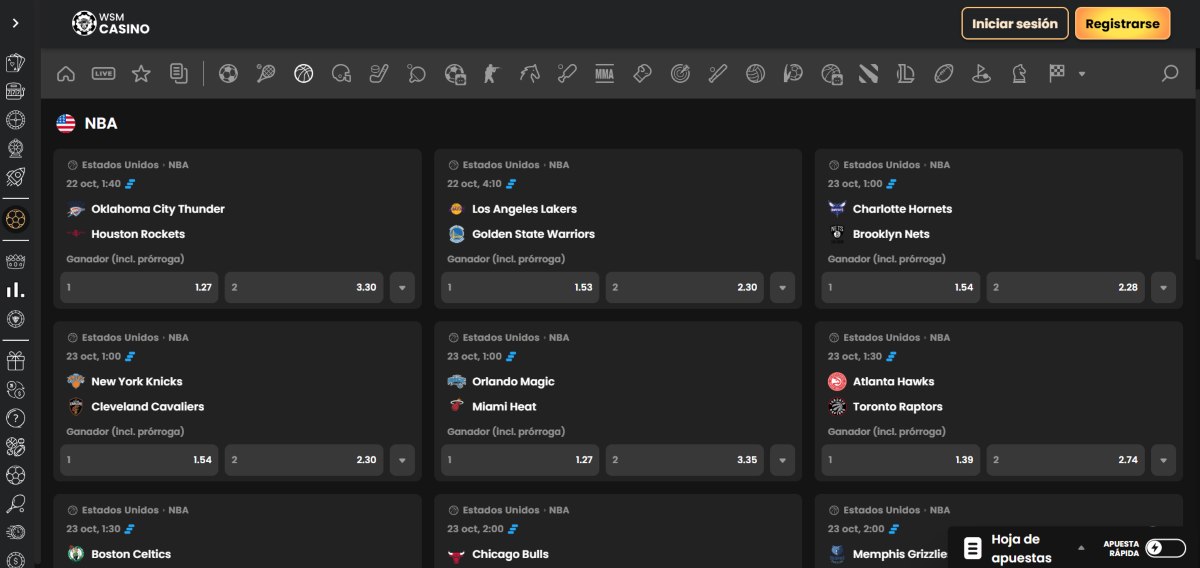The width and height of the screenshot is (1200, 568).
Task: Expand more markets for Thunder vs Rockets
Action: click(402, 287)
